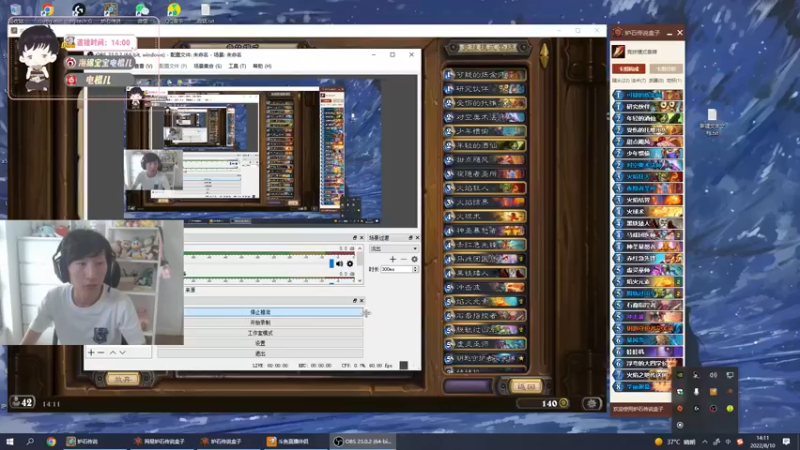
Task: Close the OBS controls dock panel
Action: click(362, 301)
